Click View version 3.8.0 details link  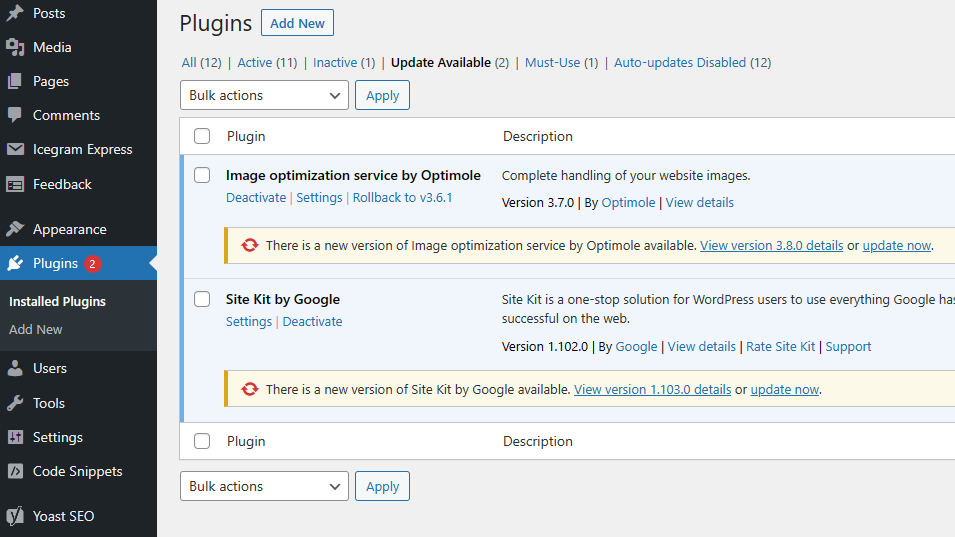772,245
